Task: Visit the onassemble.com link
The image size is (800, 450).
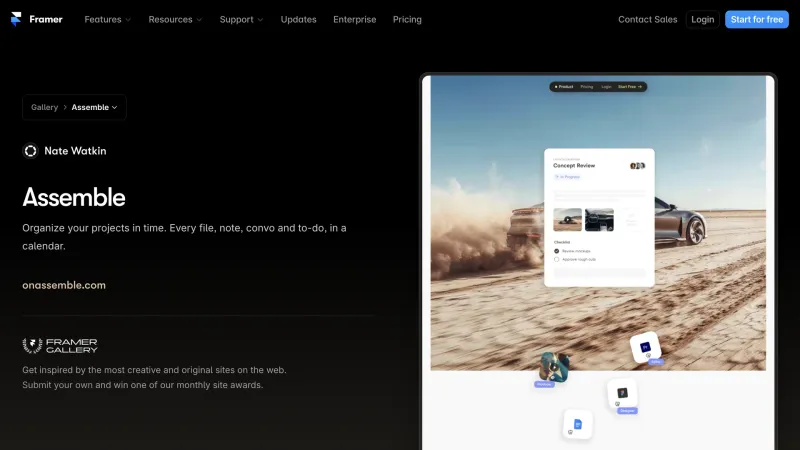Action: coord(64,285)
